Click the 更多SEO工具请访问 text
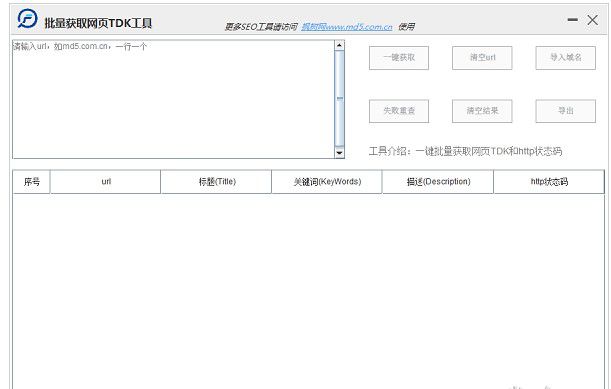The image size is (611, 389). pyautogui.click(x=261, y=27)
